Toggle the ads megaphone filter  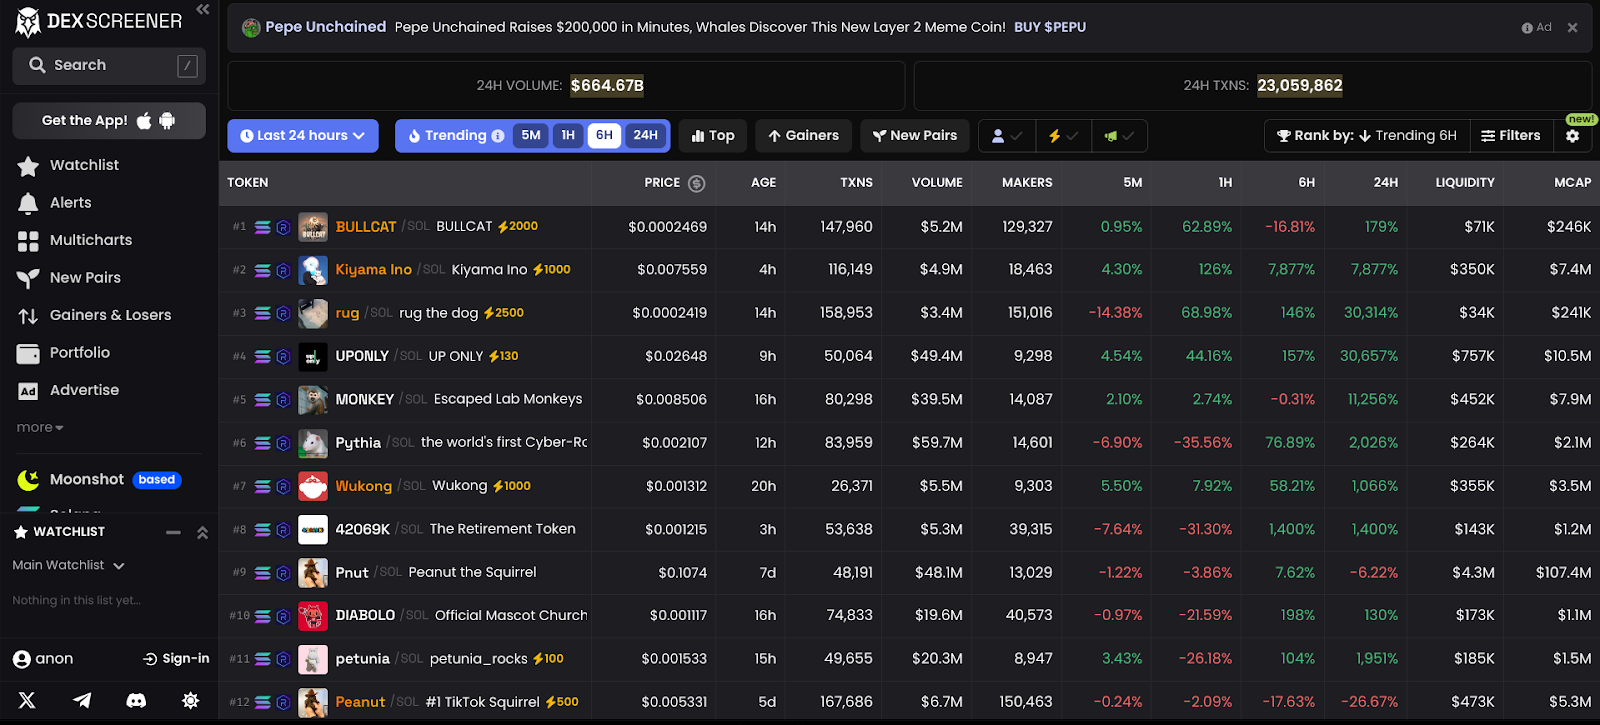click(x=1119, y=136)
